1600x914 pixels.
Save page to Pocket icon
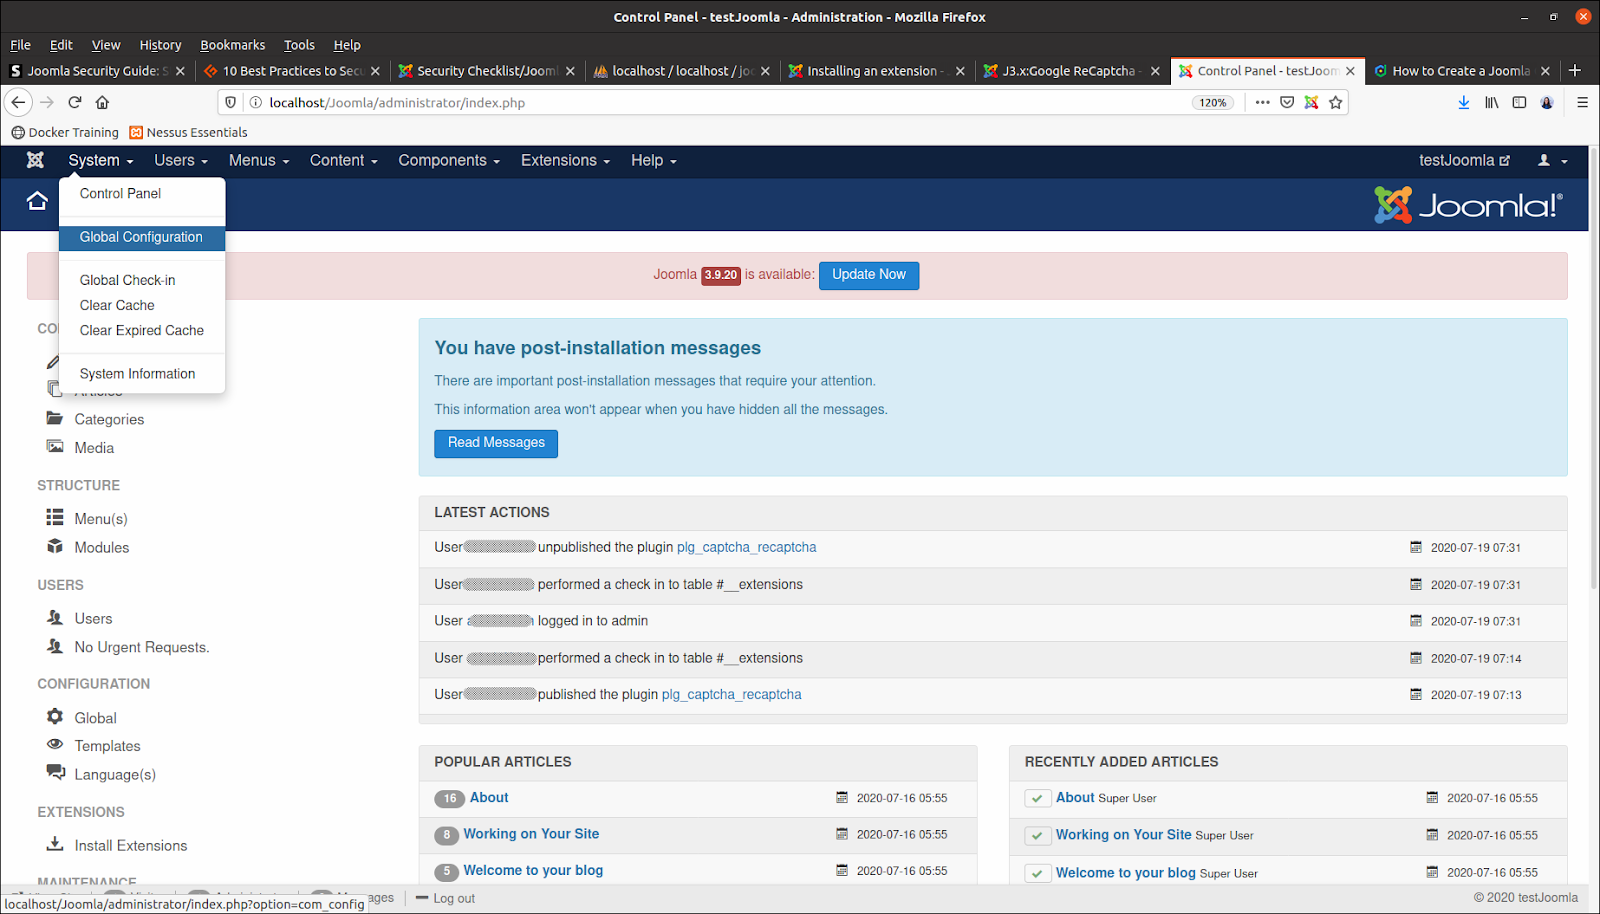pyautogui.click(x=1287, y=102)
